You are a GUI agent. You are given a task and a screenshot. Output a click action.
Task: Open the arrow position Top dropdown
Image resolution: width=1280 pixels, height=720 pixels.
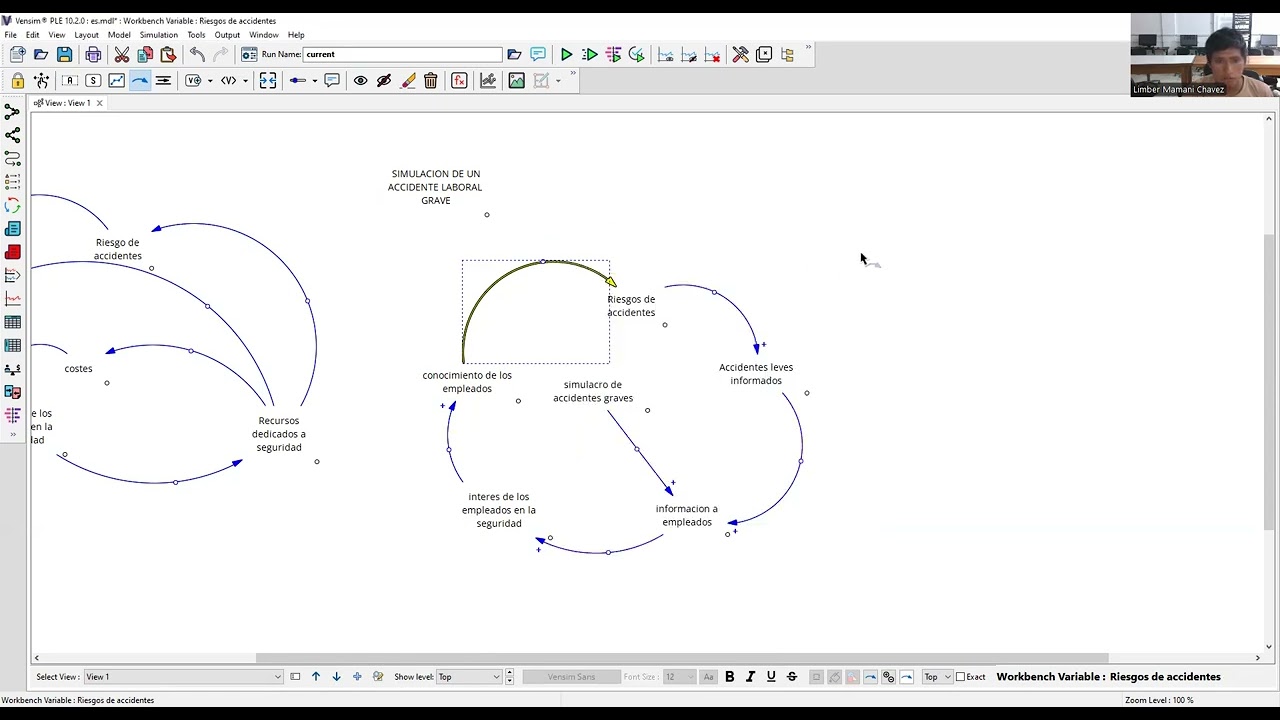(937, 677)
